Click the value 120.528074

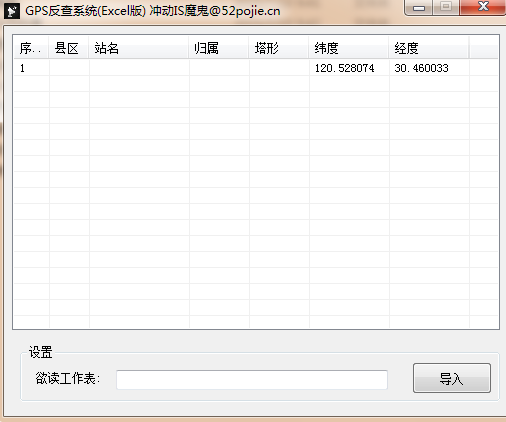coord(344,68)
